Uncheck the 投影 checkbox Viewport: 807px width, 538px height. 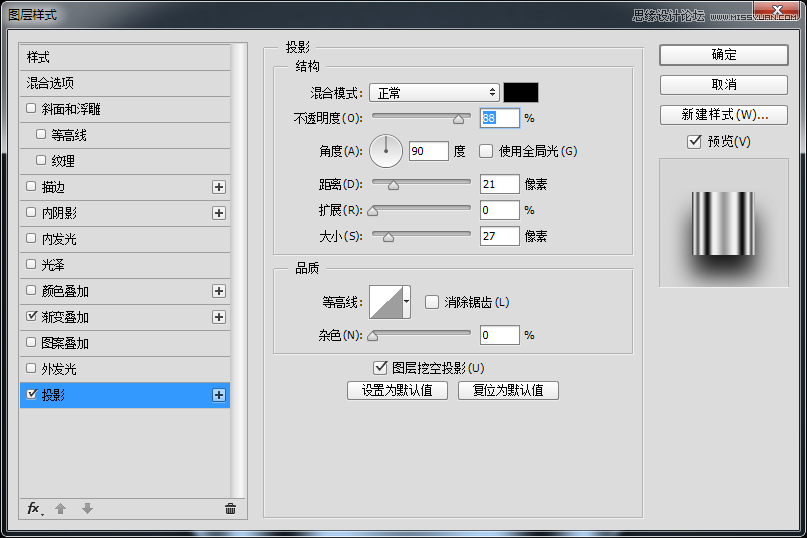(31, 394)
